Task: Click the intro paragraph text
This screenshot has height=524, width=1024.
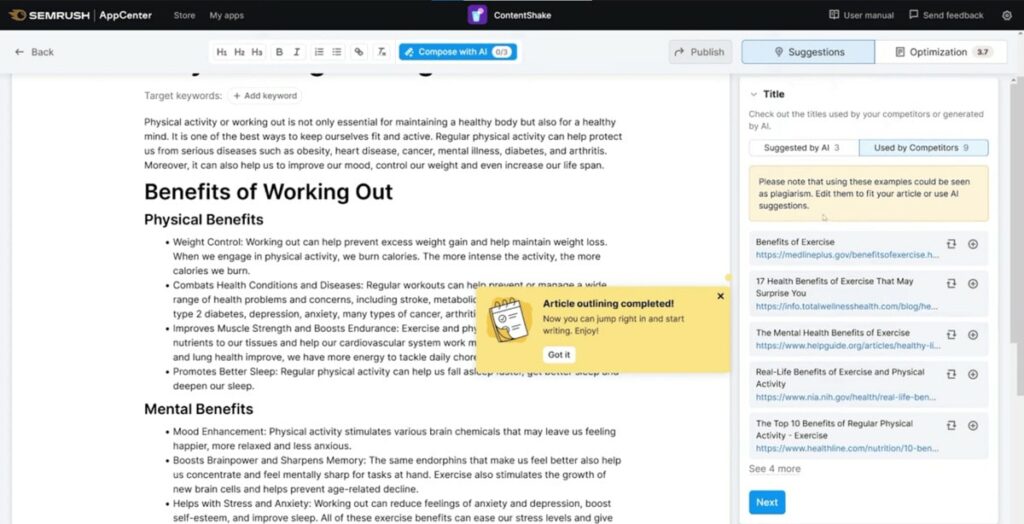Action: [383, 144]
